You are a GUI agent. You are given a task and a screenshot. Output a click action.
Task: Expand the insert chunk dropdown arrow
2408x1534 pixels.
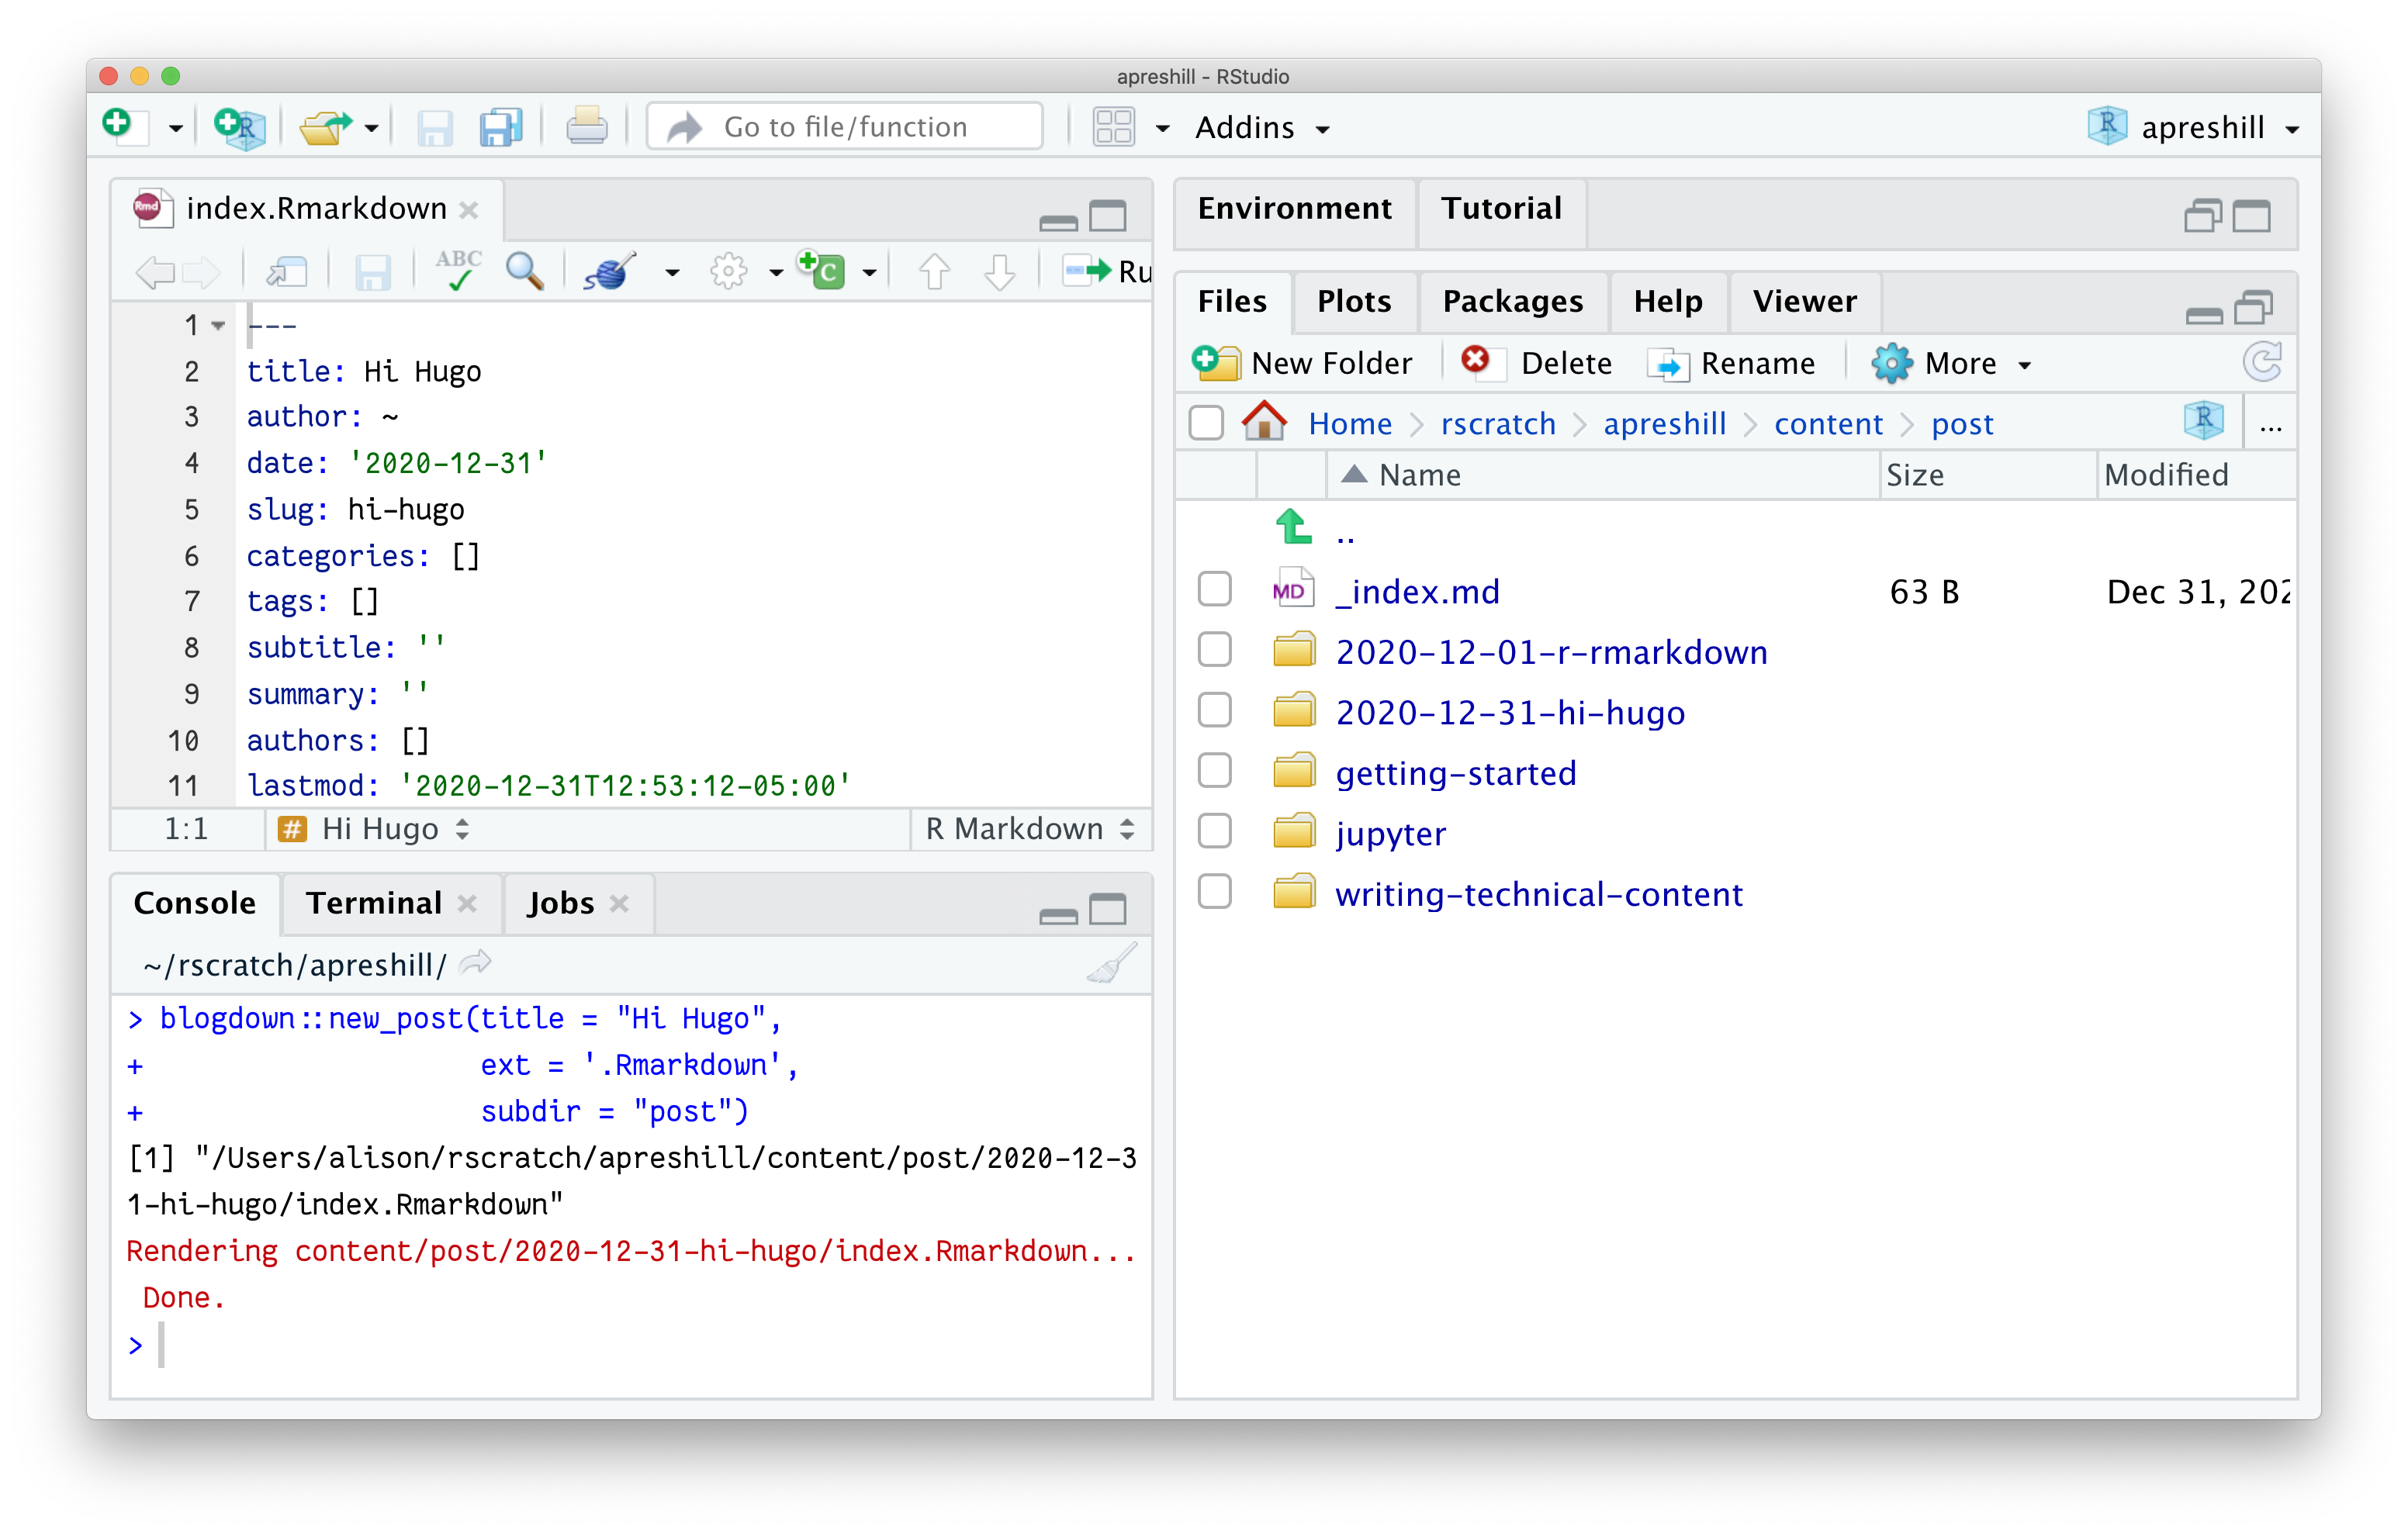click(869, 272)
